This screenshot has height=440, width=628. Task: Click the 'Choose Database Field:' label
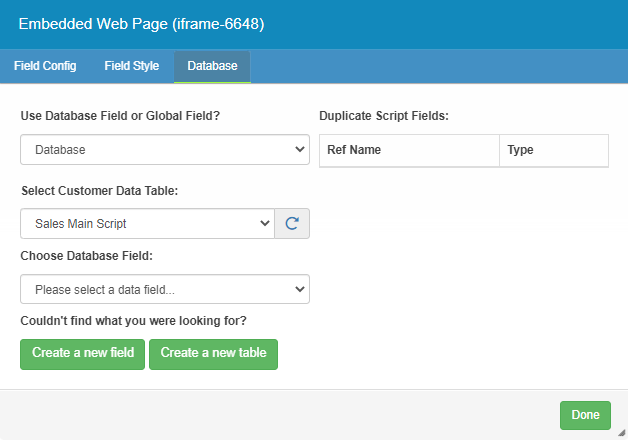87,256
